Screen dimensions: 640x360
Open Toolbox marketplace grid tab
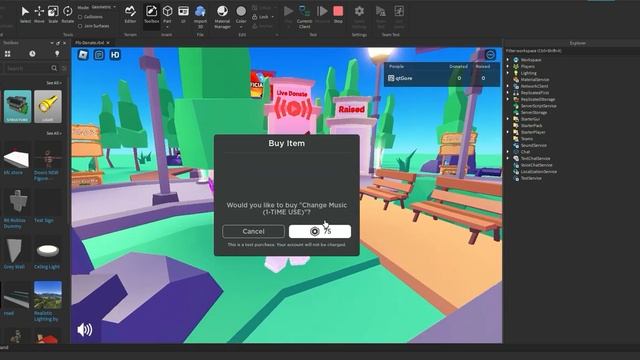tap(8, 54)
